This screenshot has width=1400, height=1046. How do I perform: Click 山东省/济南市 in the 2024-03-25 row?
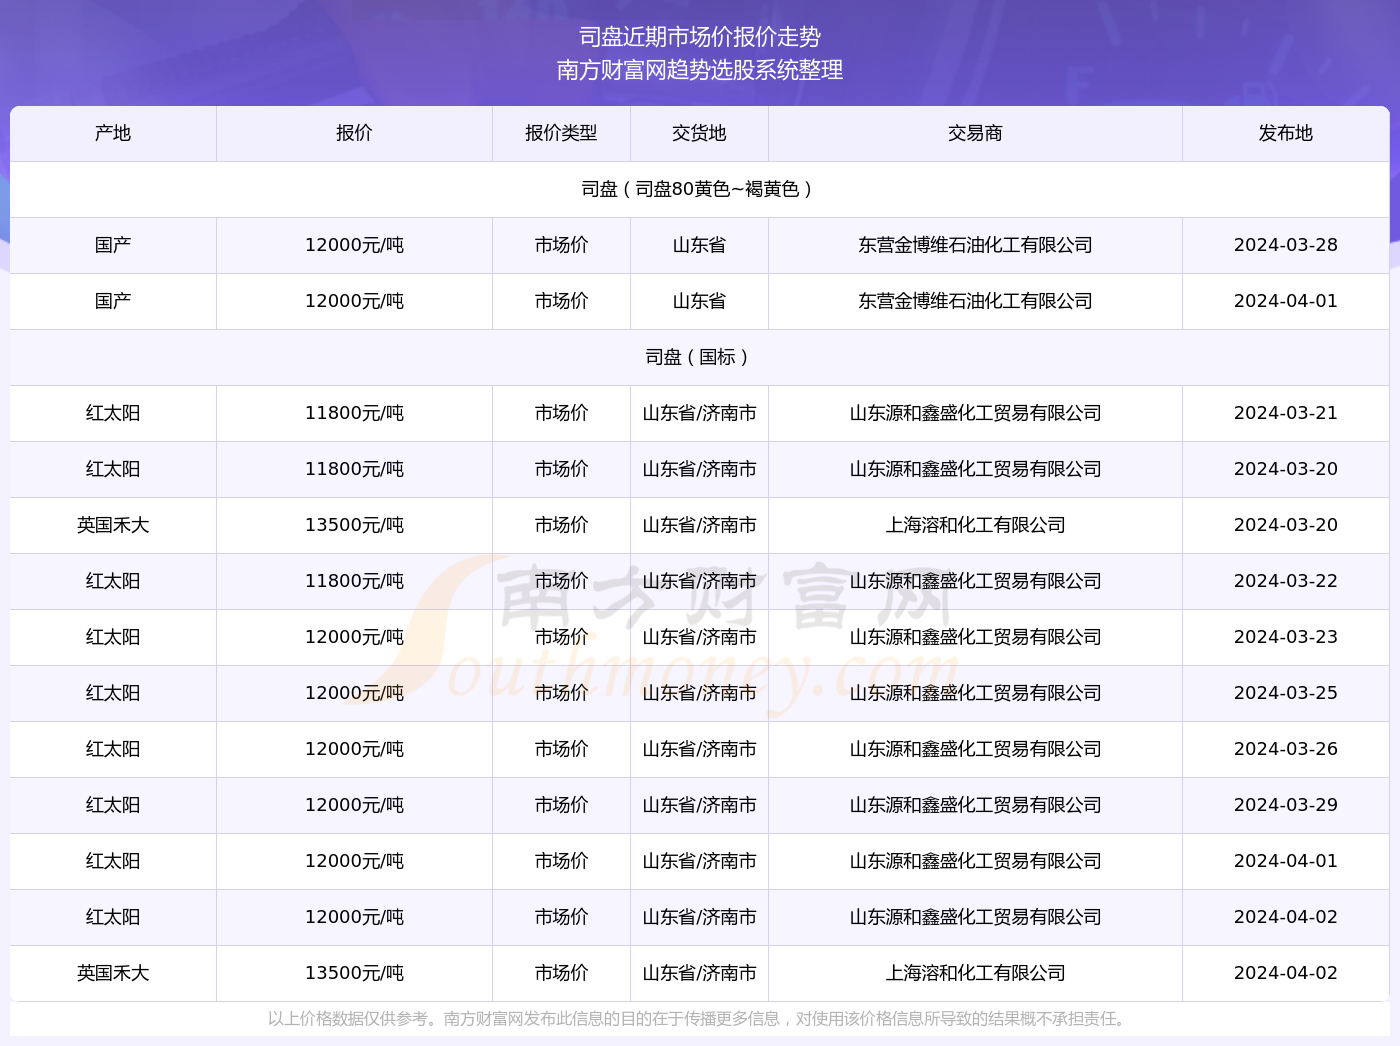point(699,693)
